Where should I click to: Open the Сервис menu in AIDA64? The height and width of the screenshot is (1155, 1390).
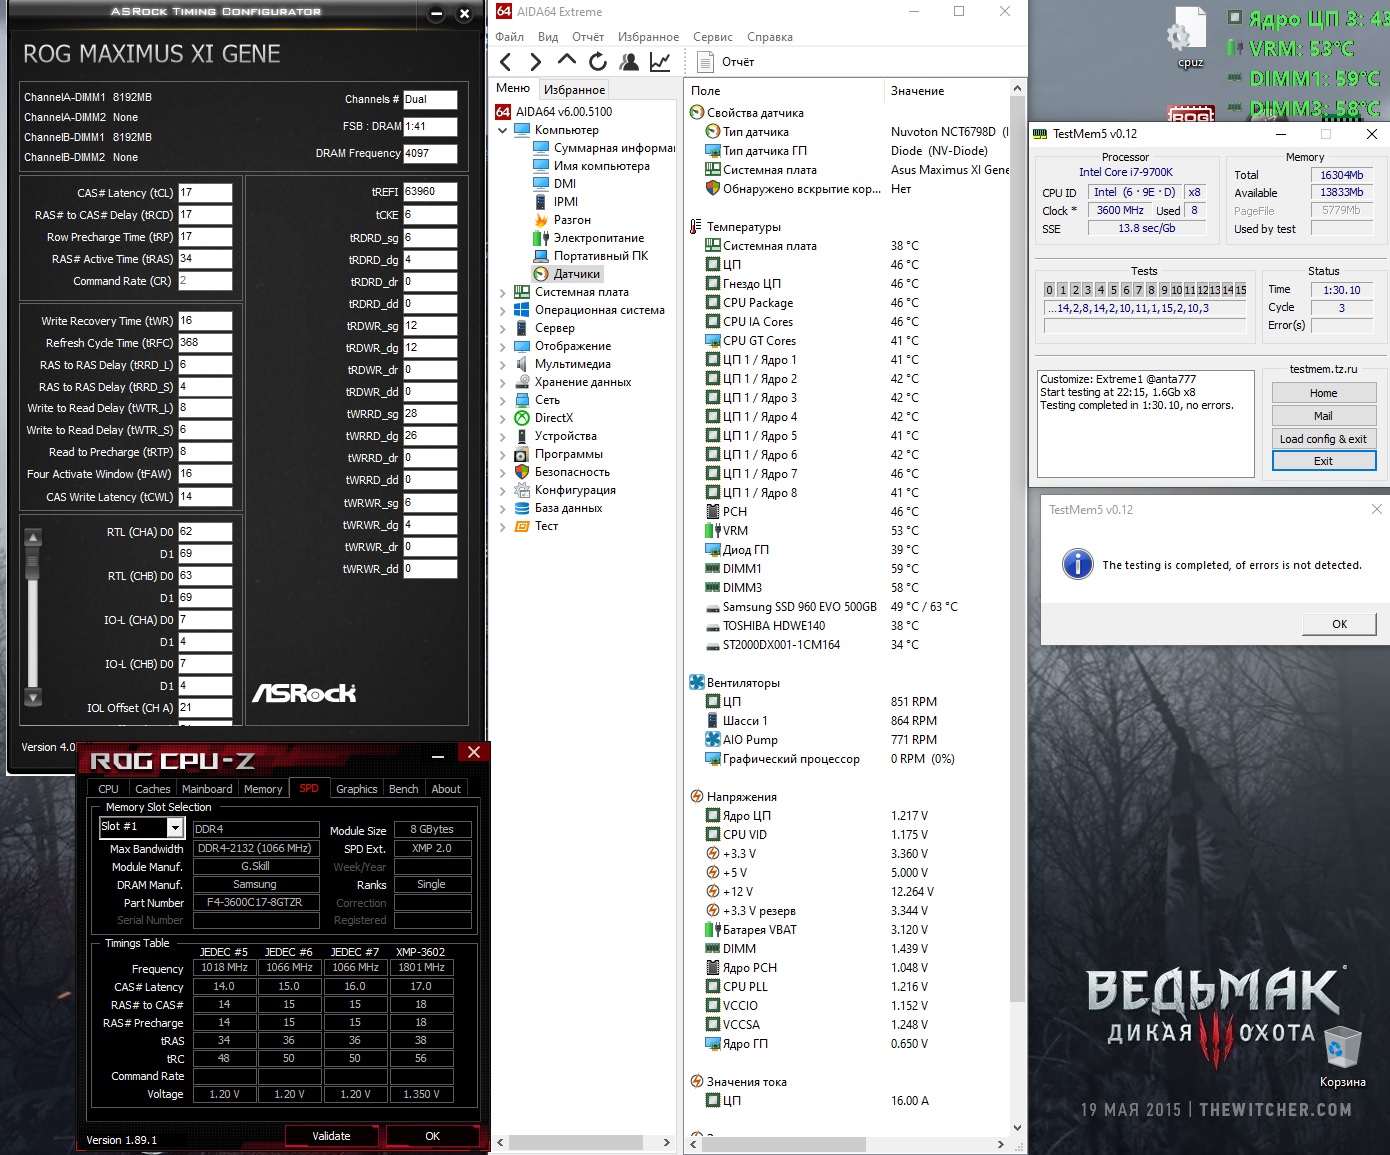pos(713,37)
